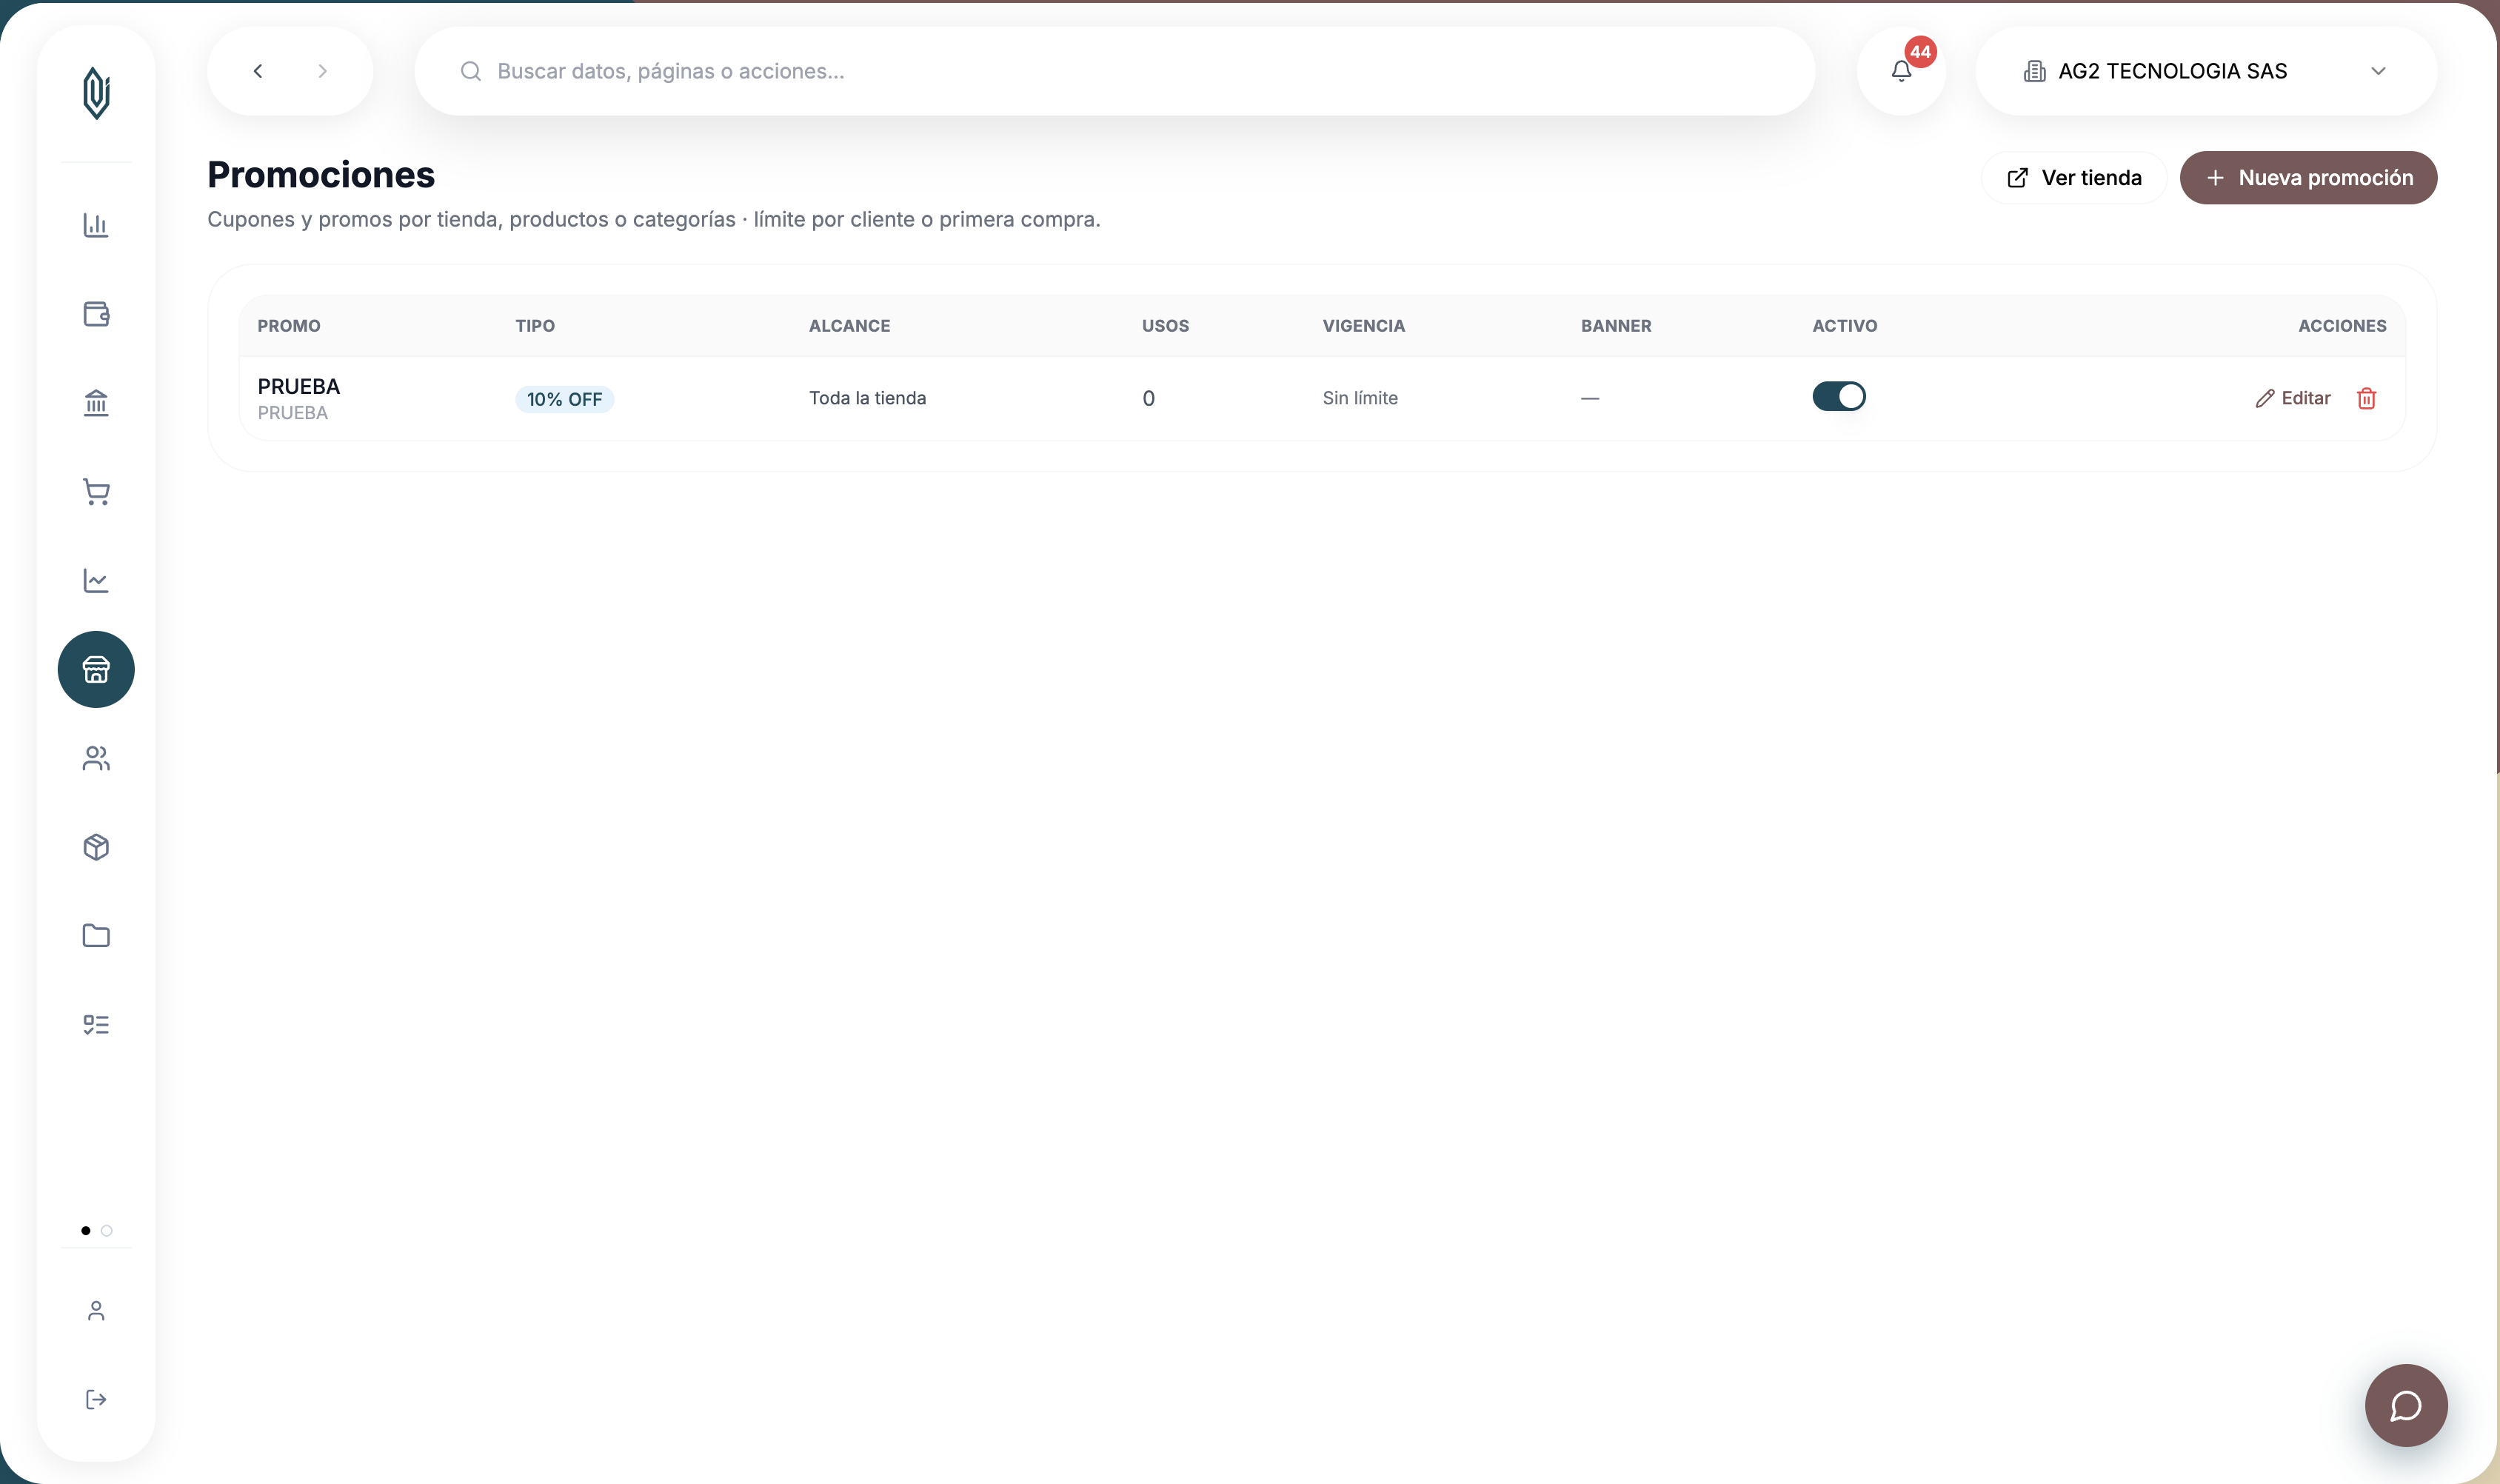Expand the AG2 TECNOLOGIA SAS company dropdown
2500x1484 pixels.
tap(2206, 71)
